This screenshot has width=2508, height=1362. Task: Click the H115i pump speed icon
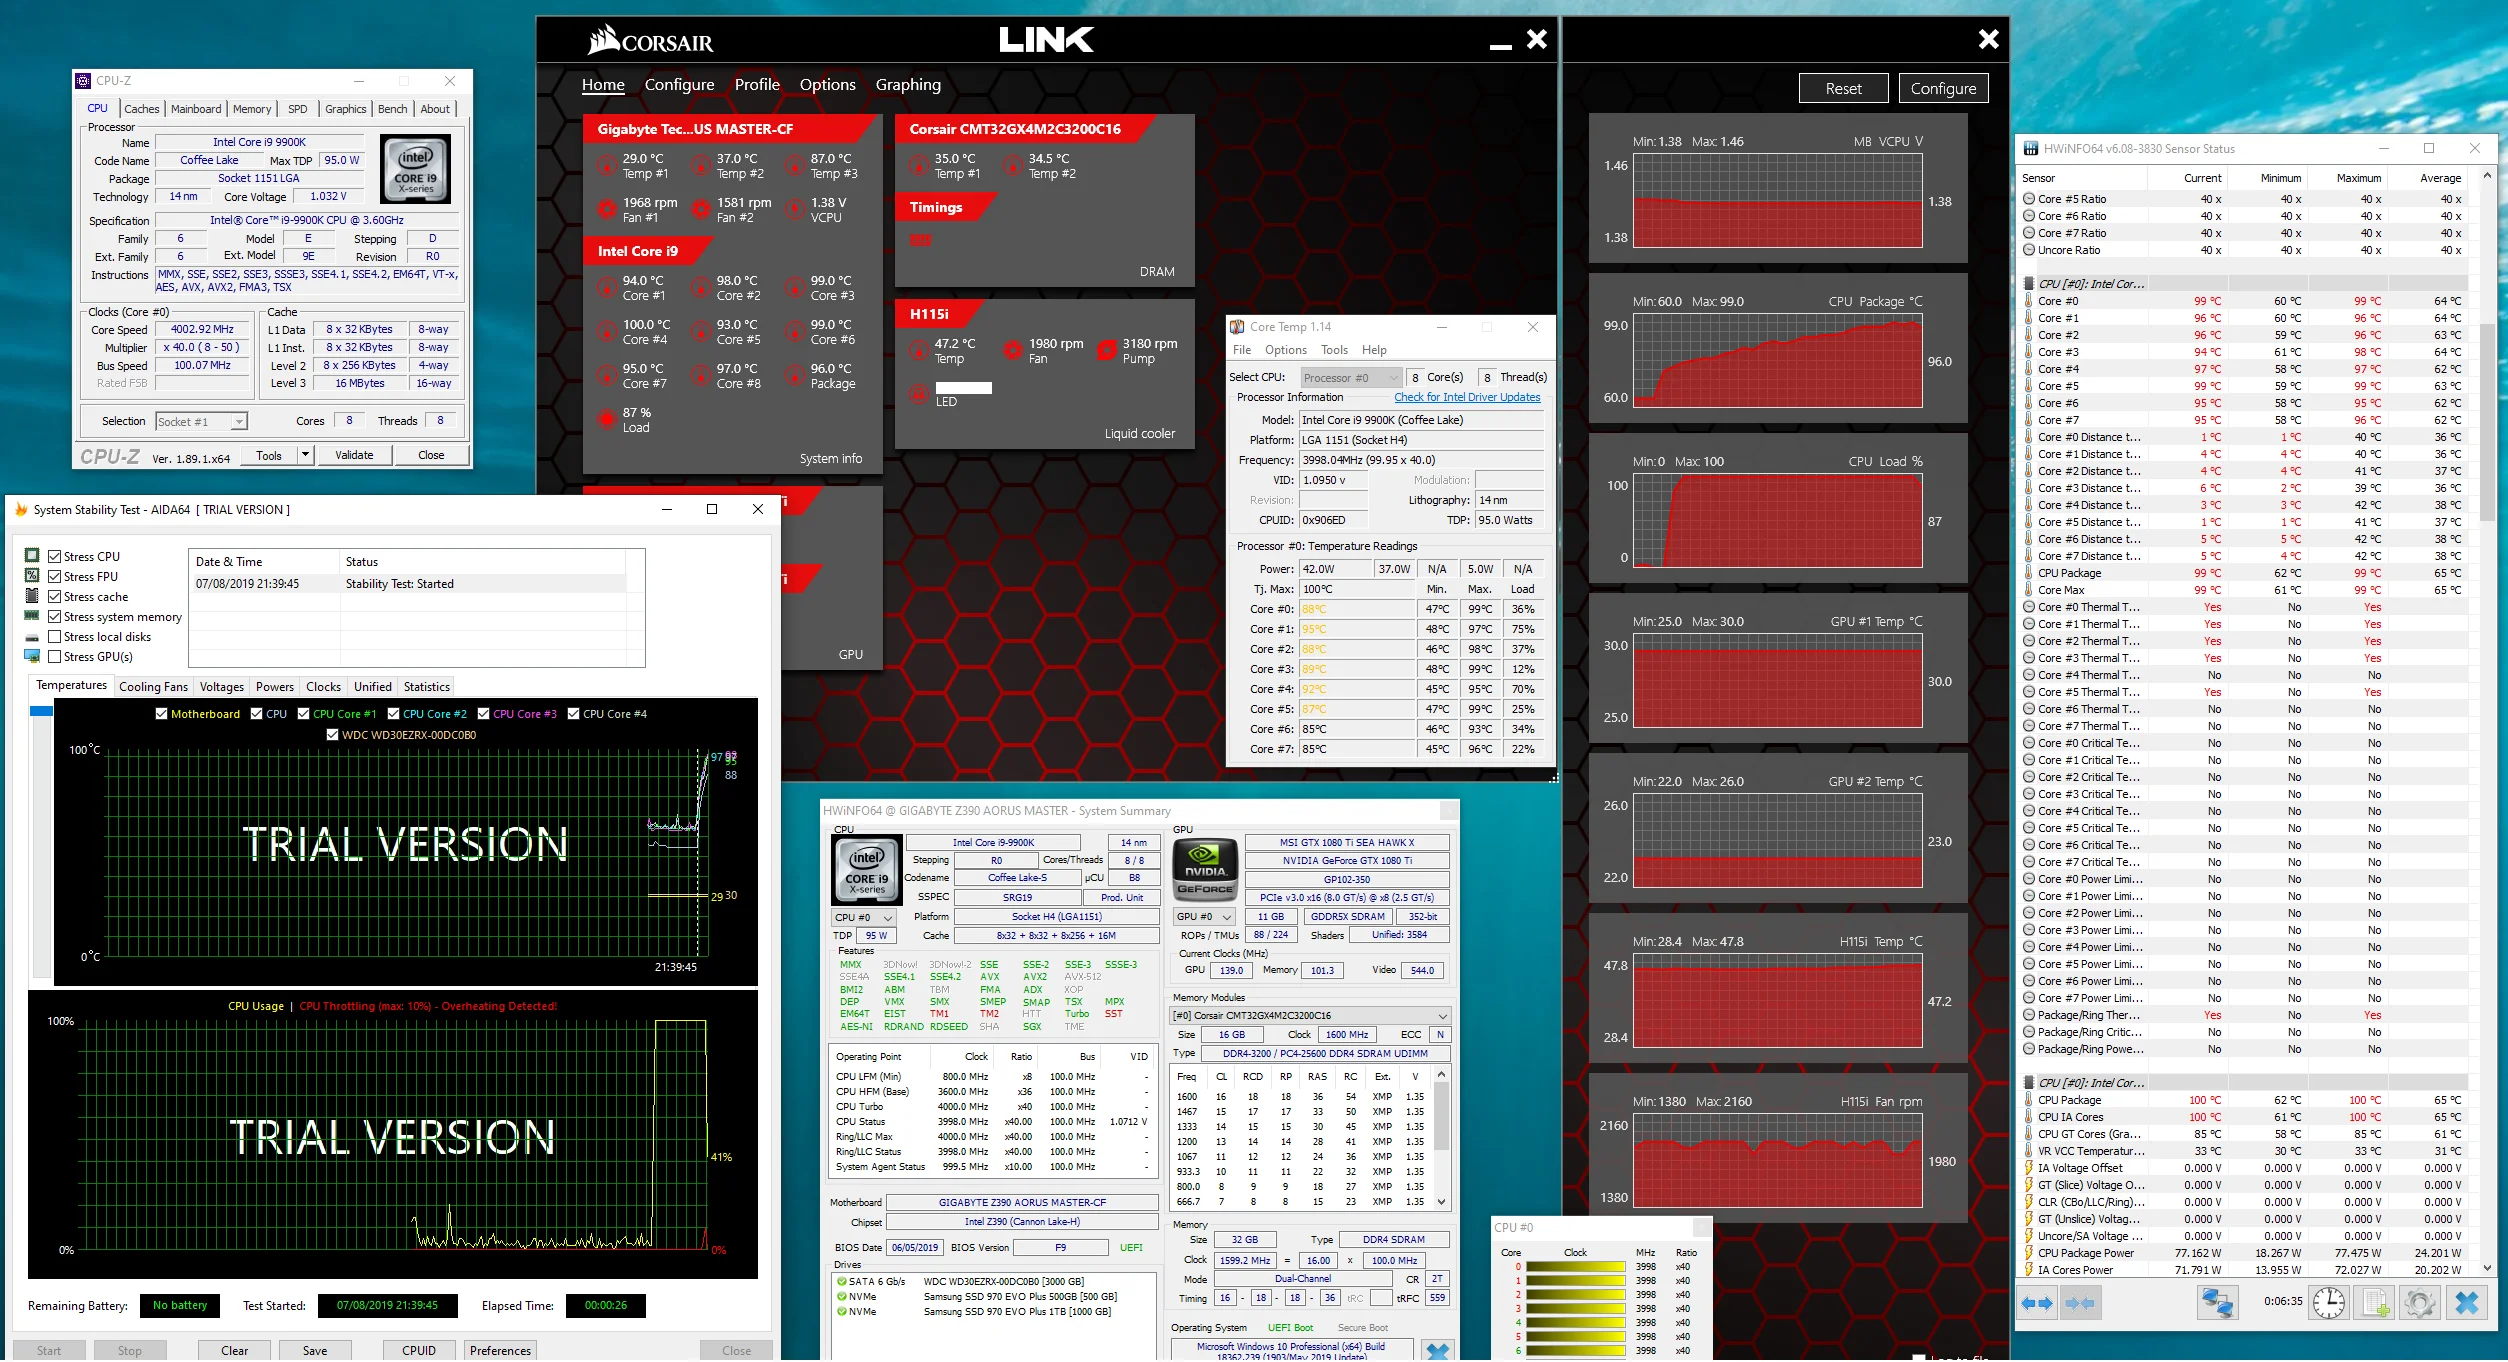[1106, 351]
